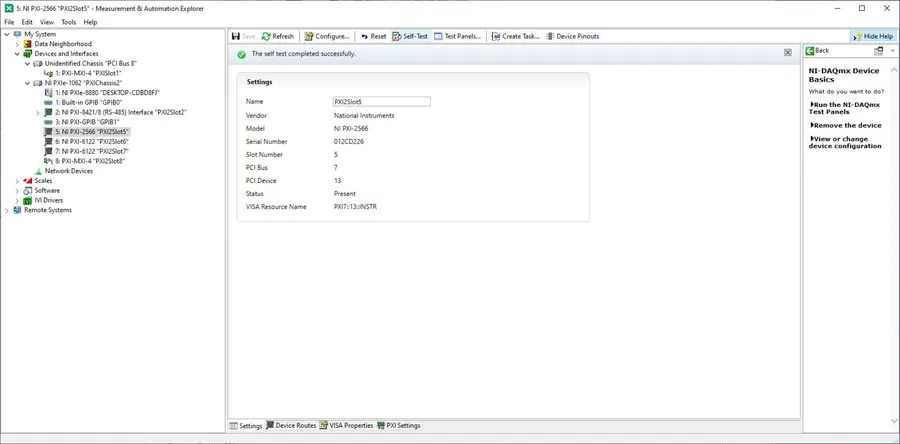Dismiss the self test success message
The height and width of the screenshot is (444, 900).
coord(788,52)
